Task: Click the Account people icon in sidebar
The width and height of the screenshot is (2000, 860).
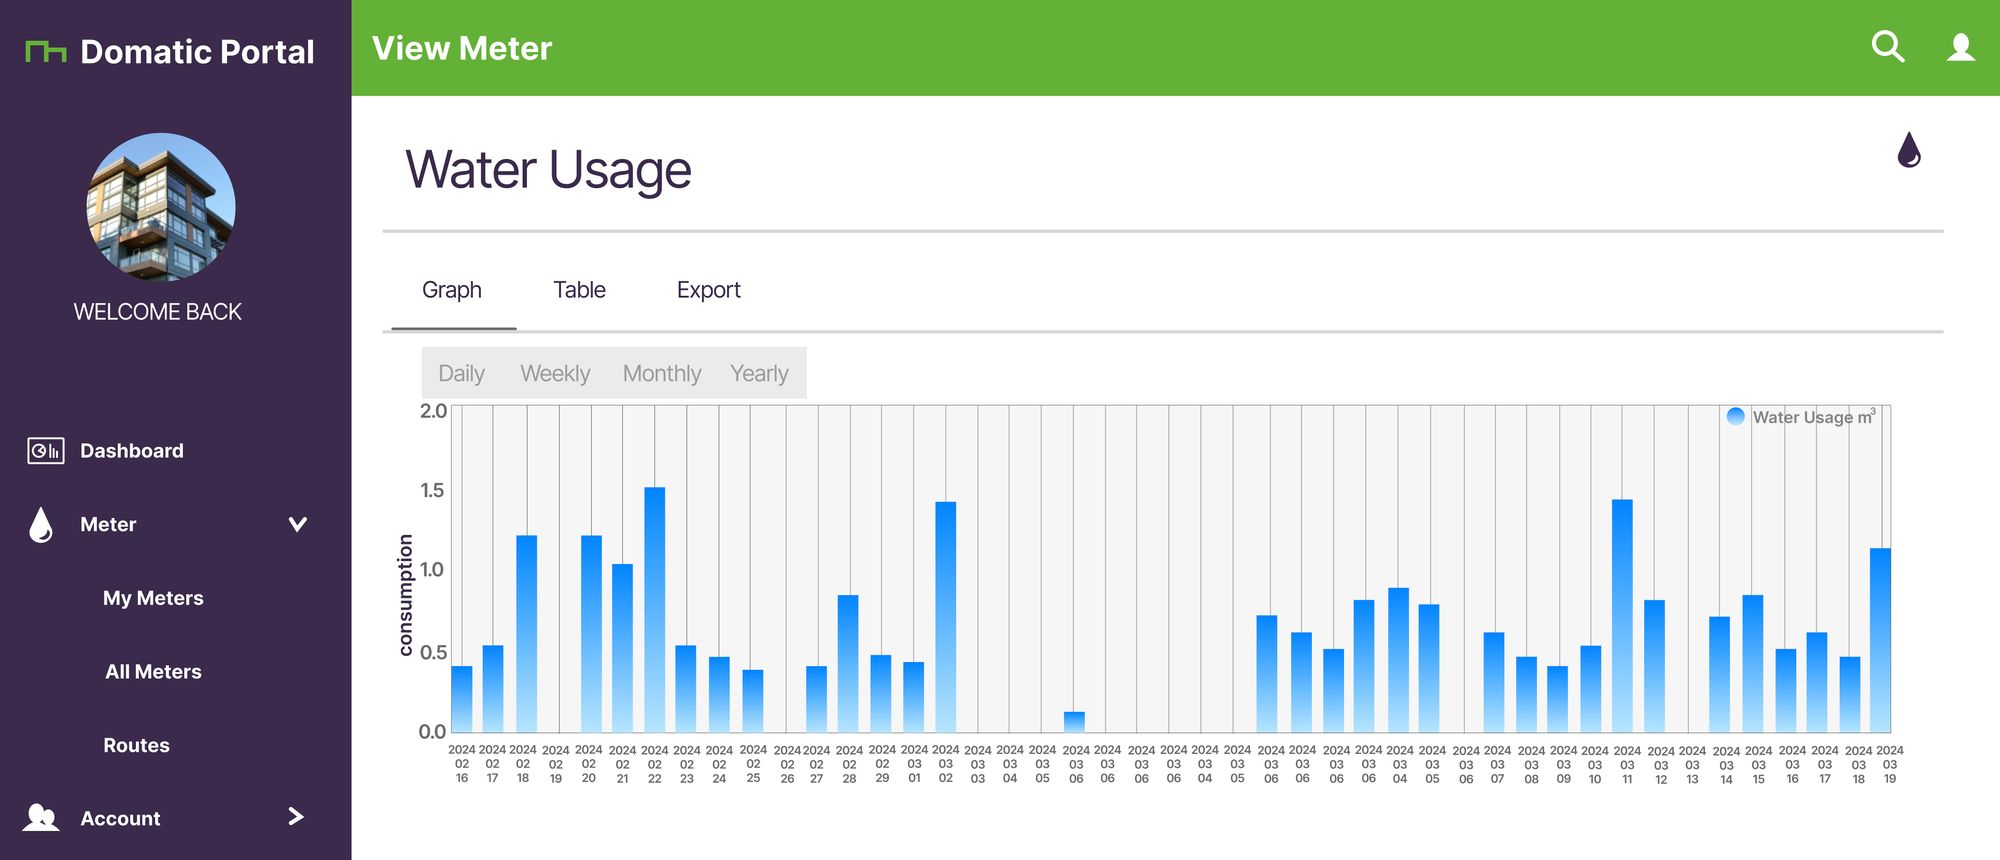Action: tap(41, 818)
